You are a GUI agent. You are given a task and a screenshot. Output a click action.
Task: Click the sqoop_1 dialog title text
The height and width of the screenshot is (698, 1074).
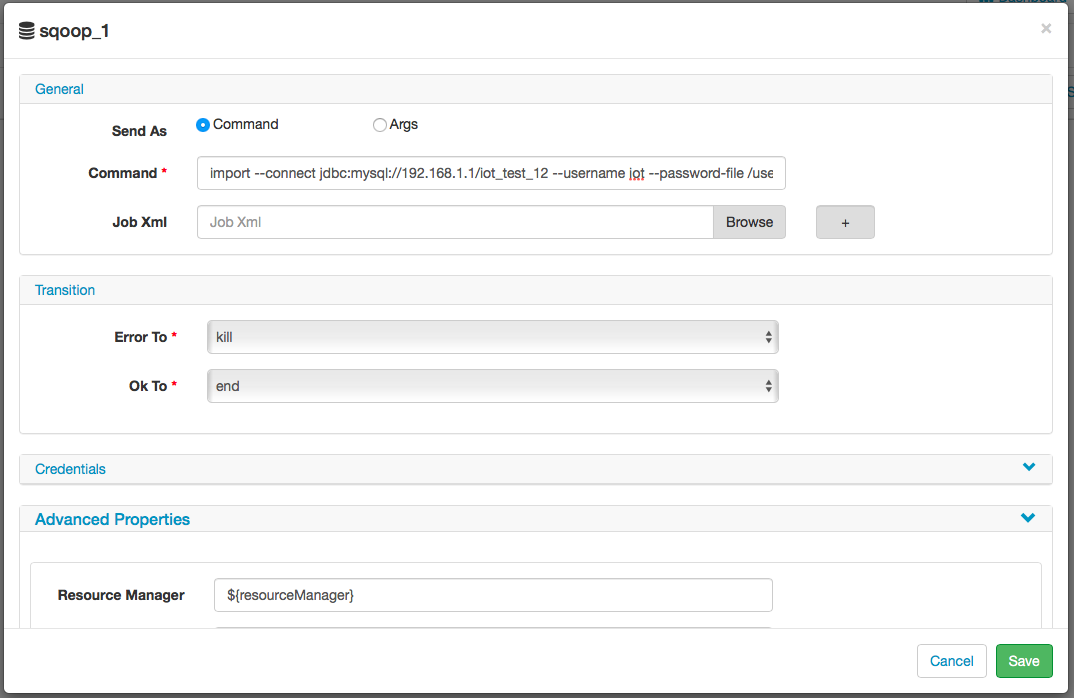(74, 31)
